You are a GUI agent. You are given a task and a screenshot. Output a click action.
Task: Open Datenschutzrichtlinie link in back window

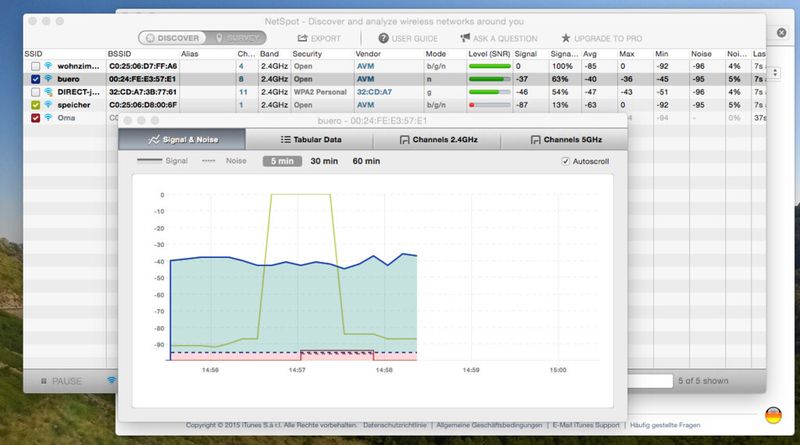coord(394,425)
